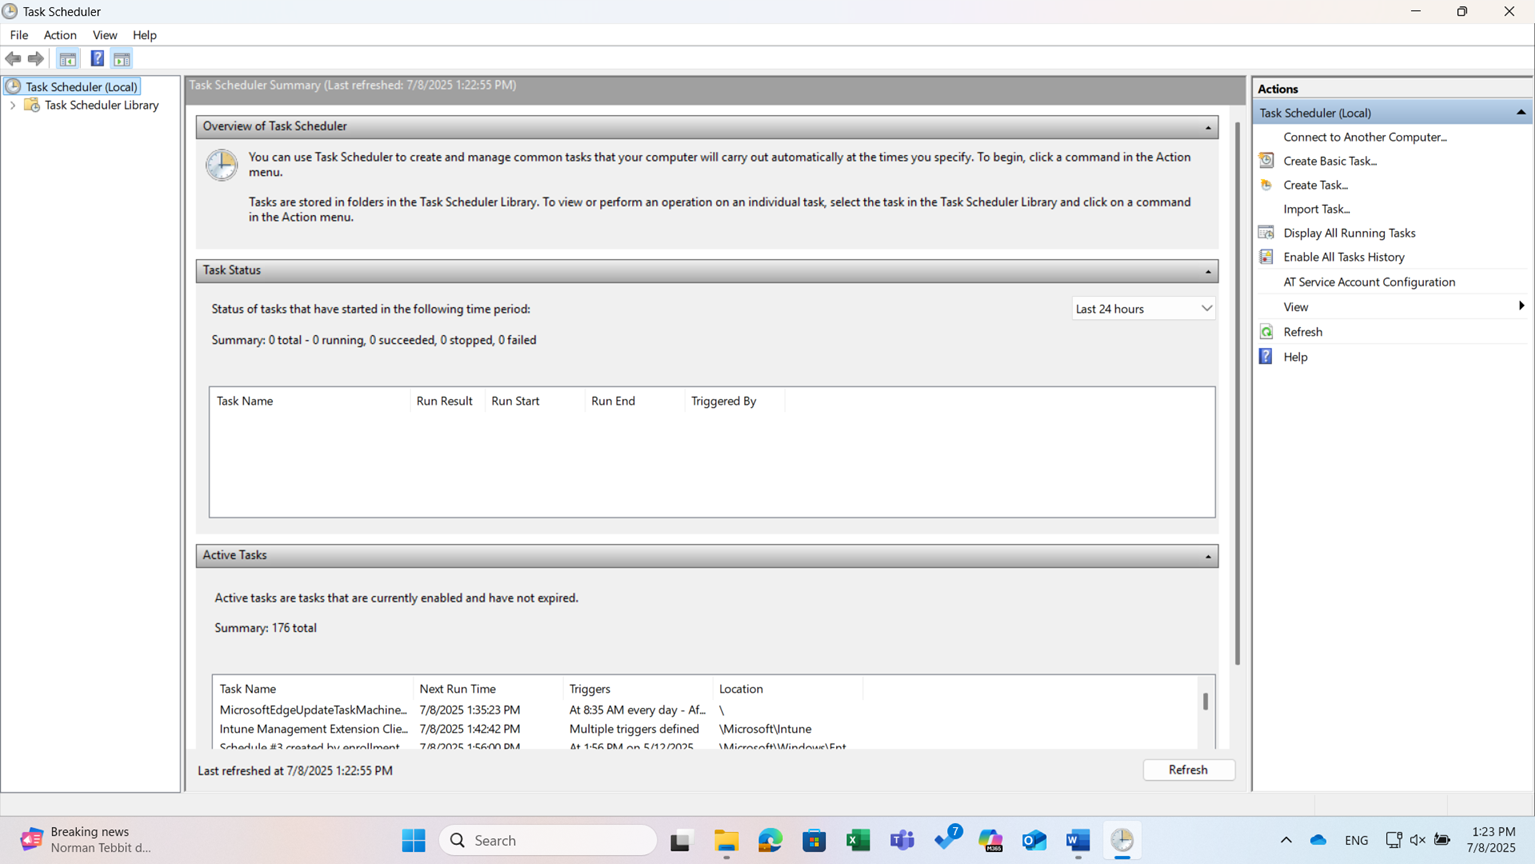Open Display All Running Tasks

[x=1348, y=233]
